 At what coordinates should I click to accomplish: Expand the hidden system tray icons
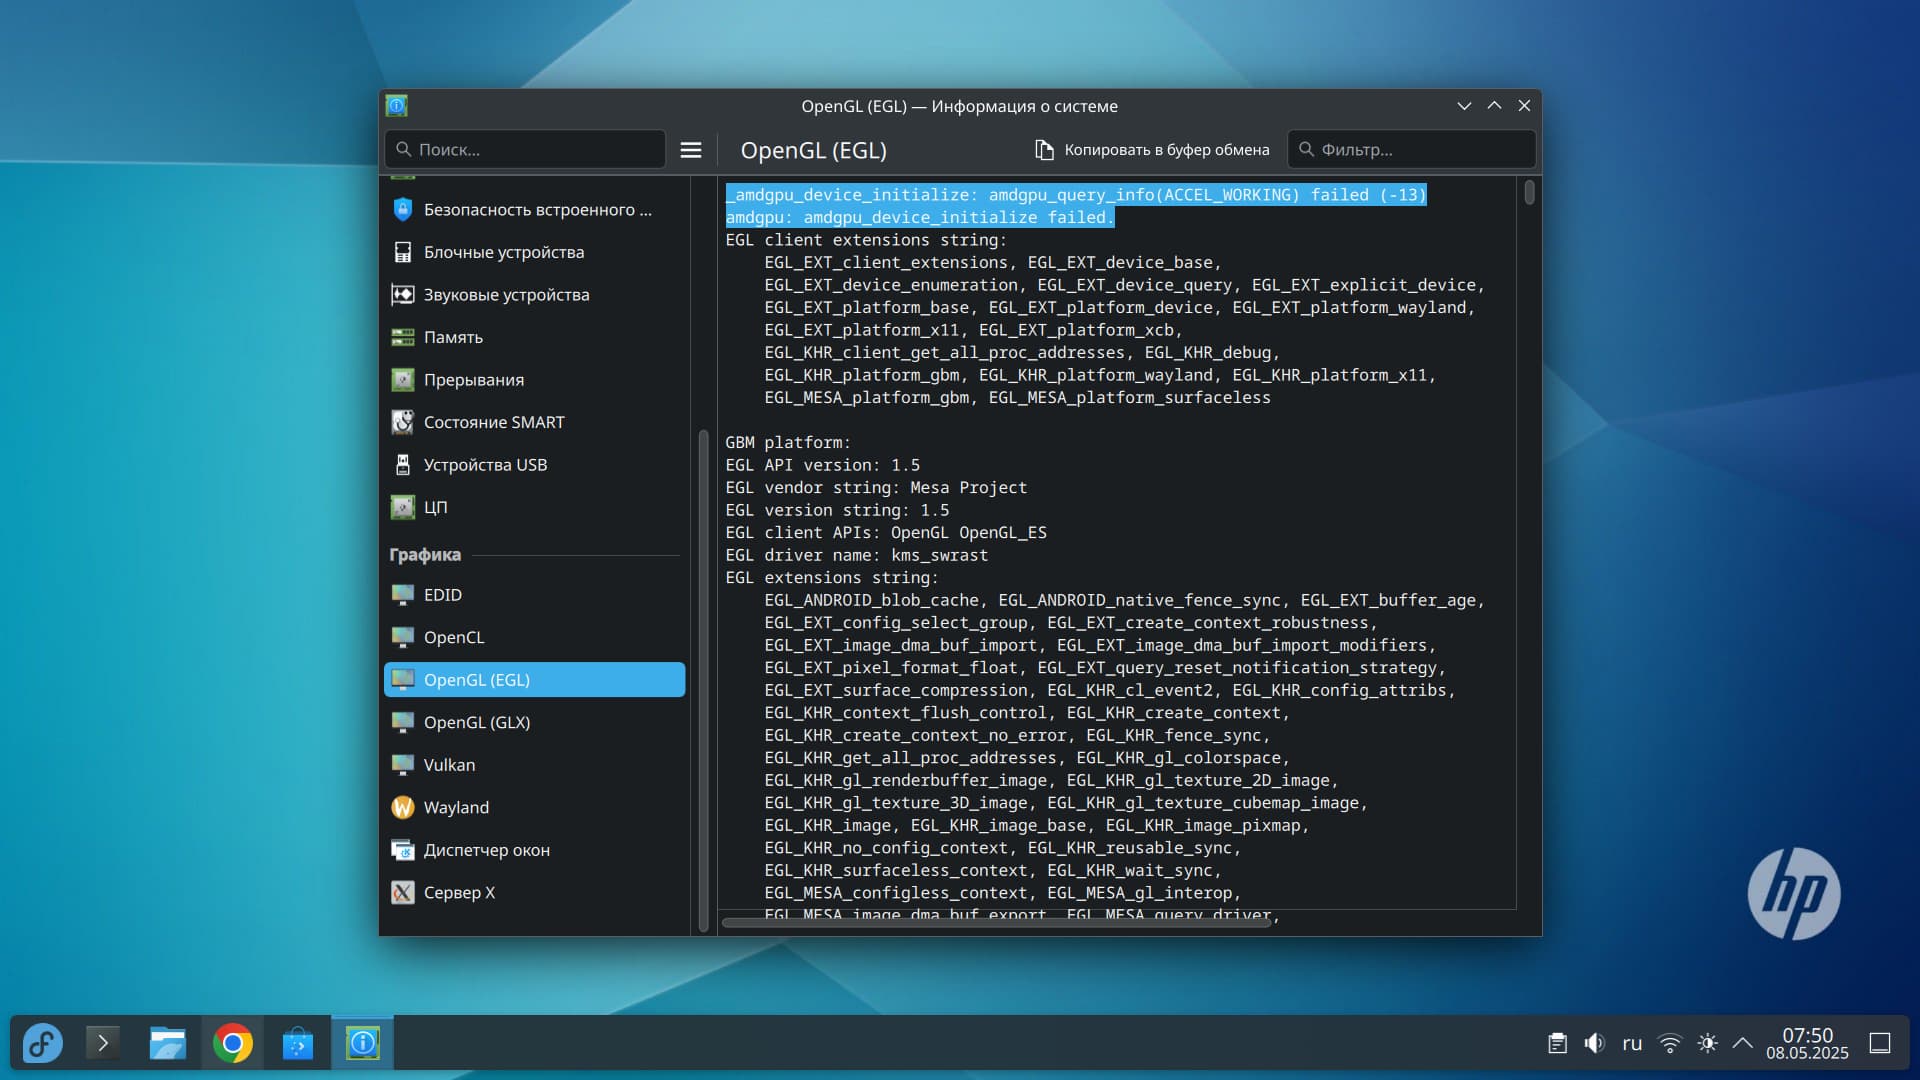click(x=1742, y=1044)
